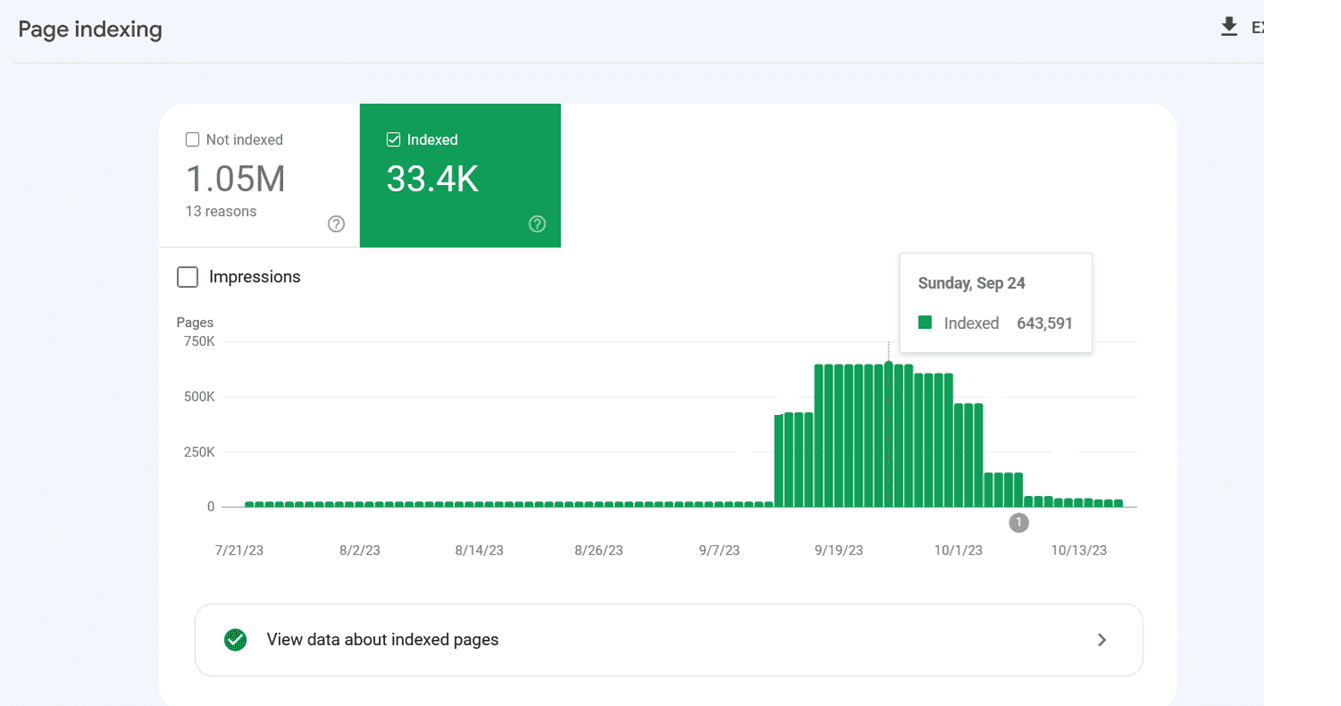This screenshot has width=1341, height=706.
Task: Click green Indexed legend square in tooltip
Action: pyautogui.click(x=925, y=323)
